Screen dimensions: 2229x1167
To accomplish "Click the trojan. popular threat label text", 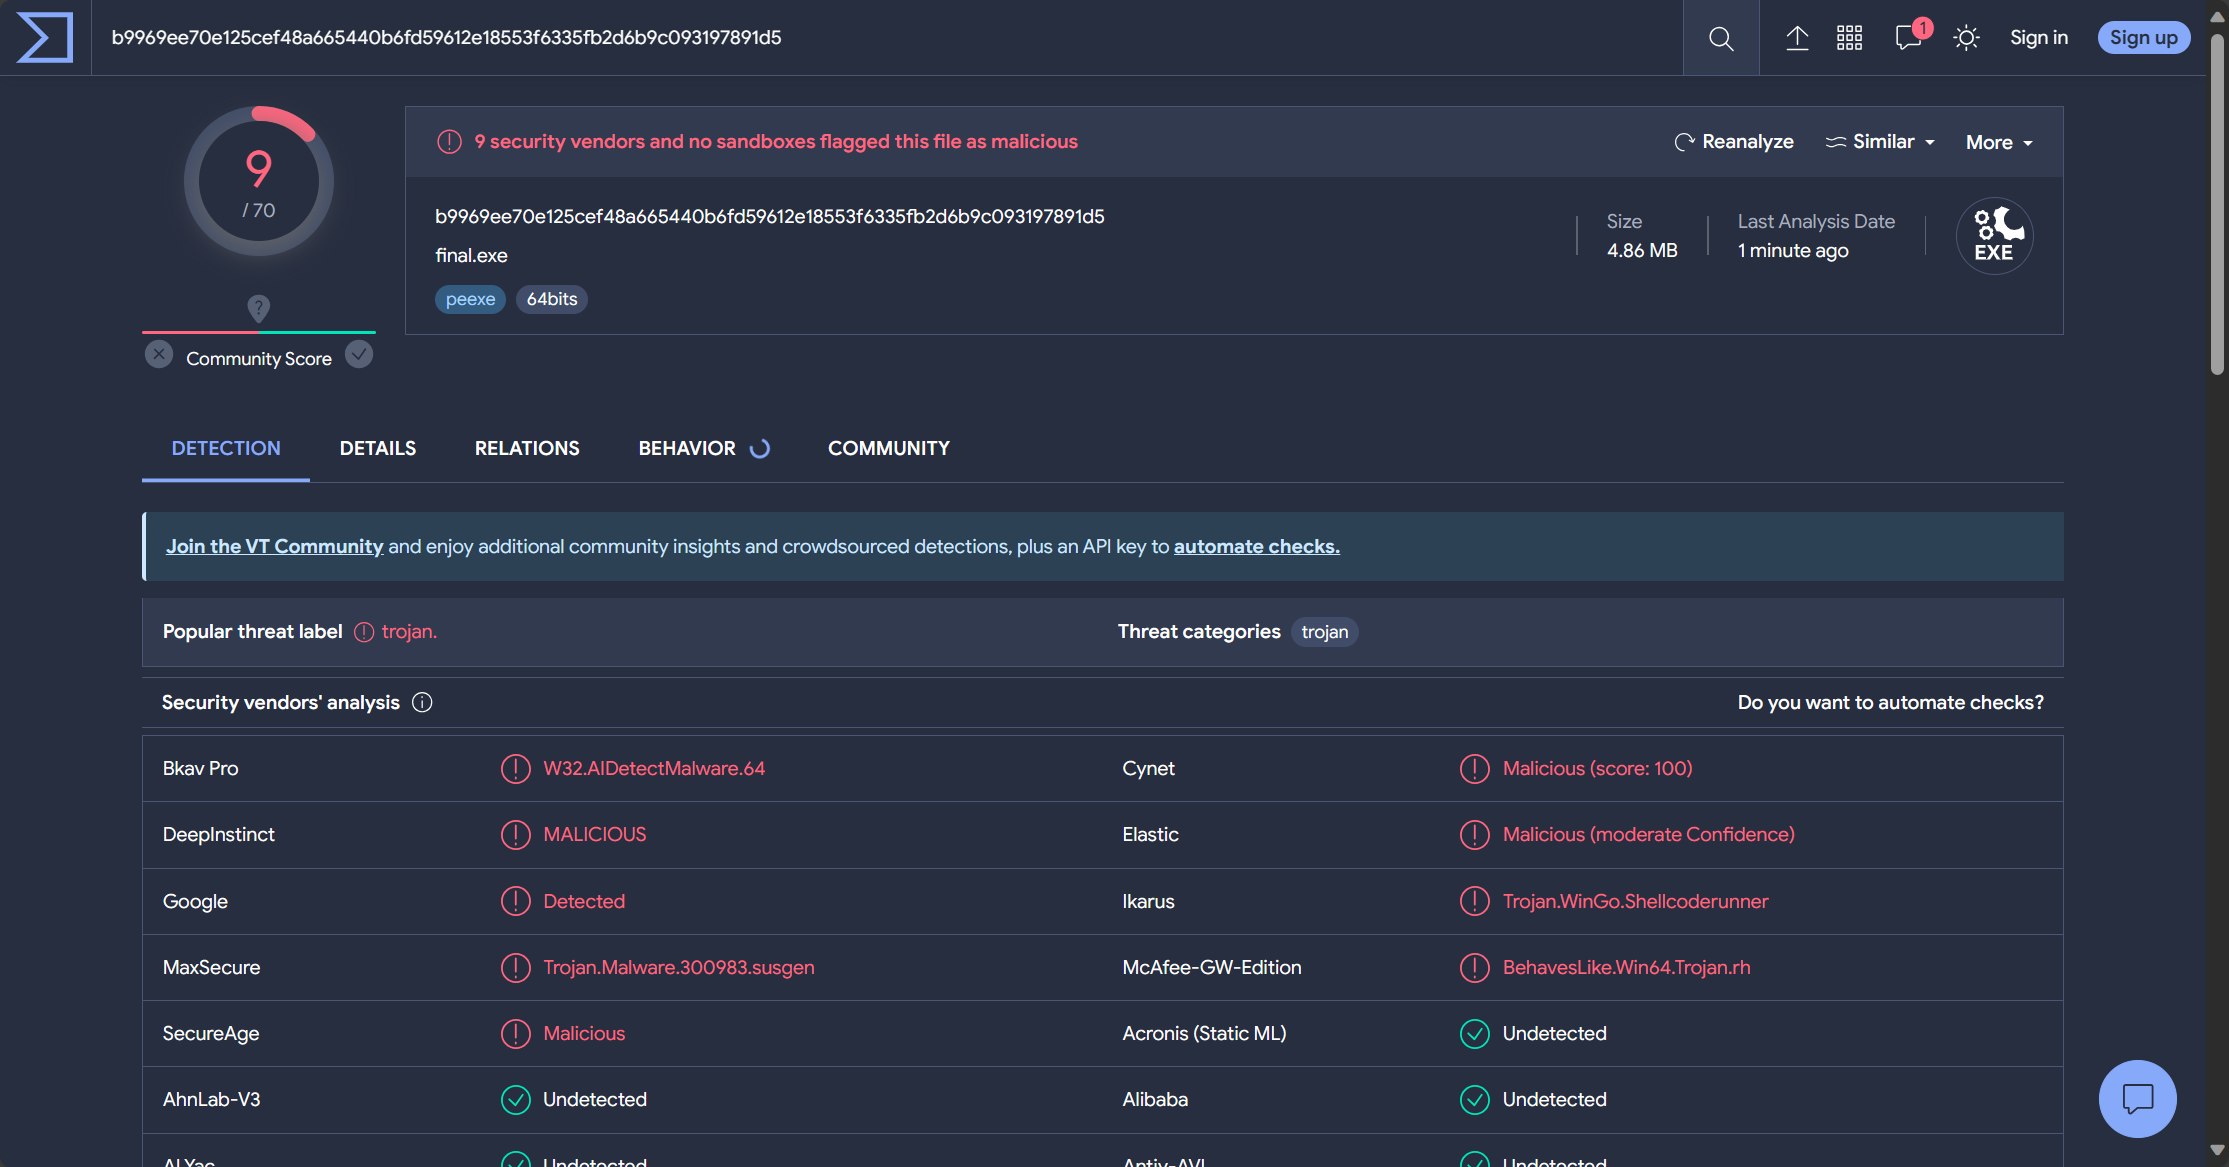I will 409,632.
